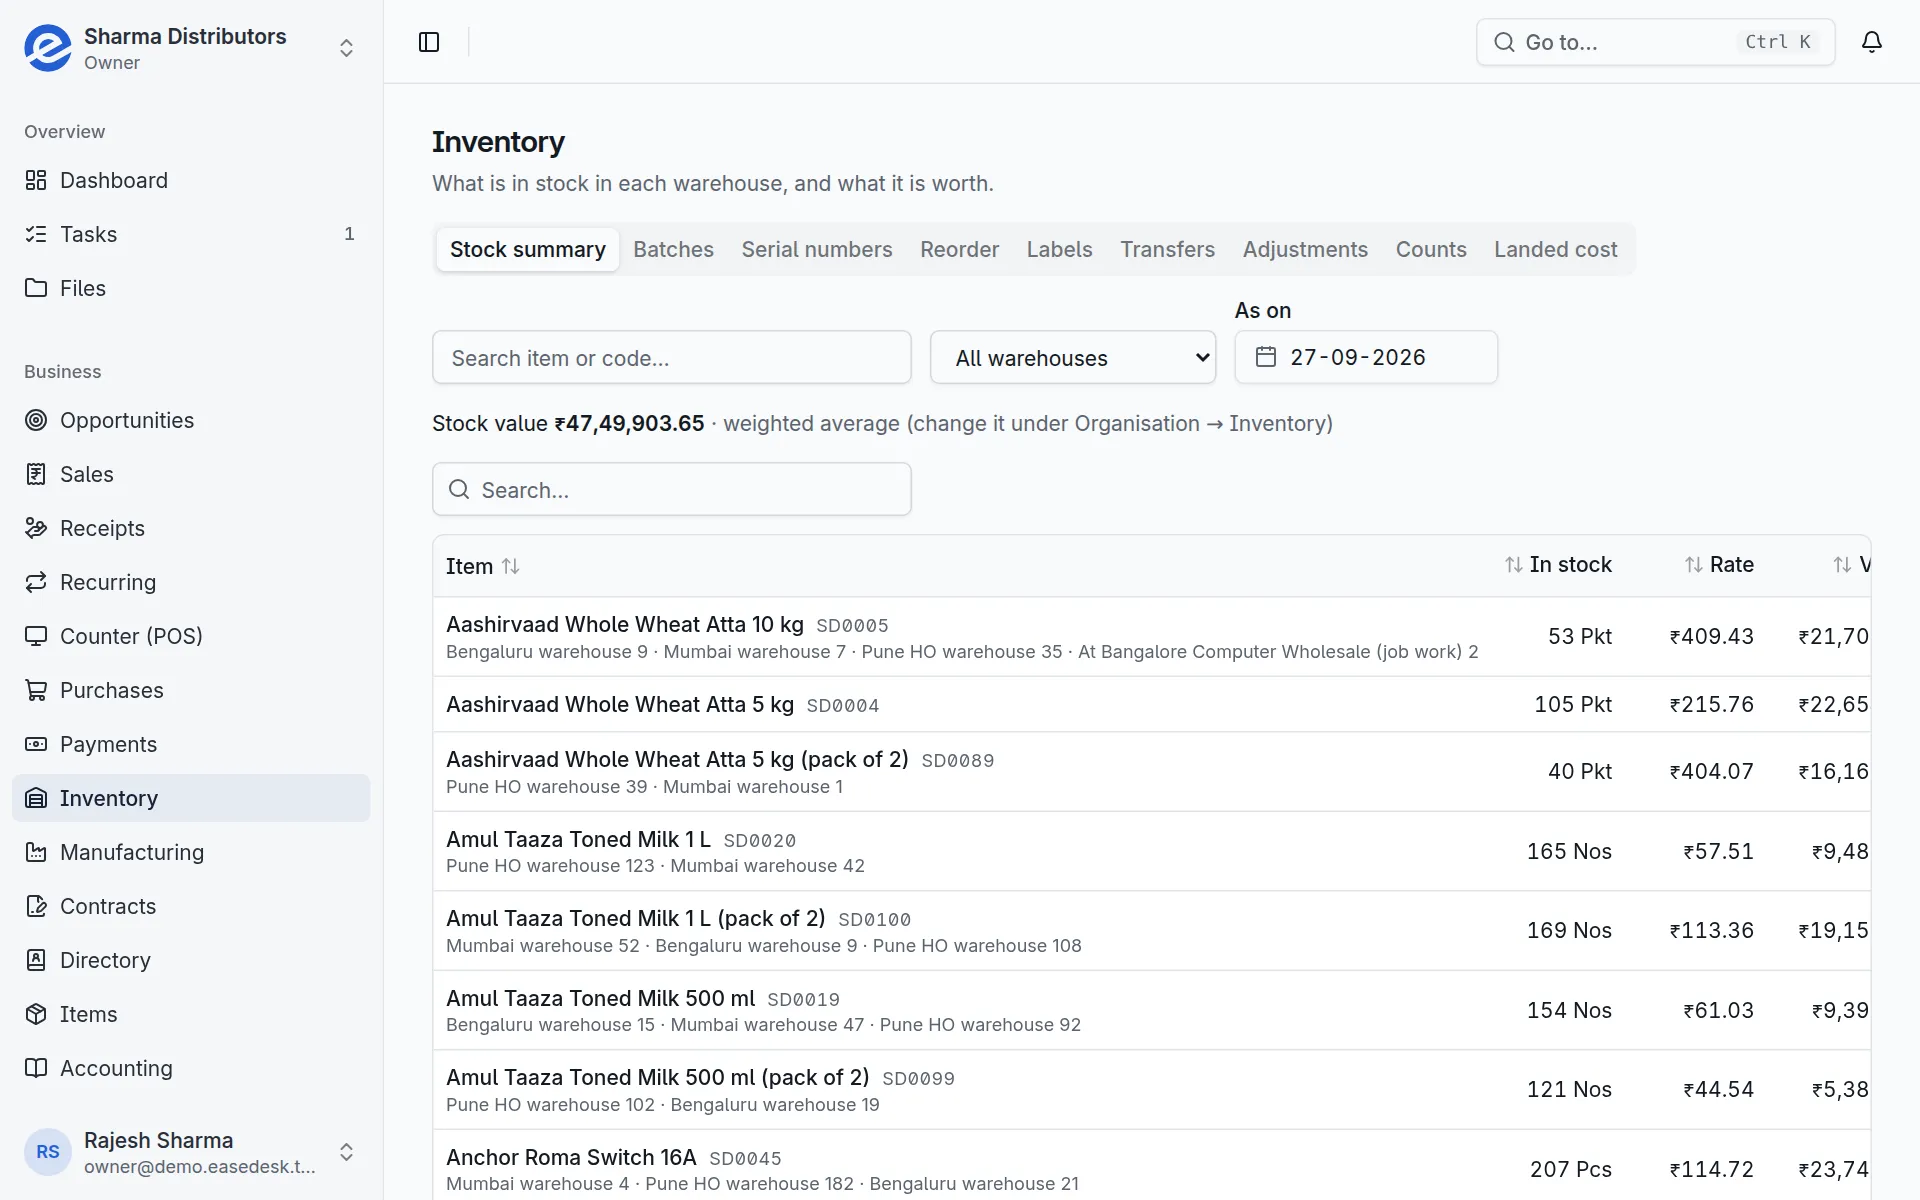Open Items in the sidebar
Viewport: 1920px width, 1200px height.
tap(191, 1014)
